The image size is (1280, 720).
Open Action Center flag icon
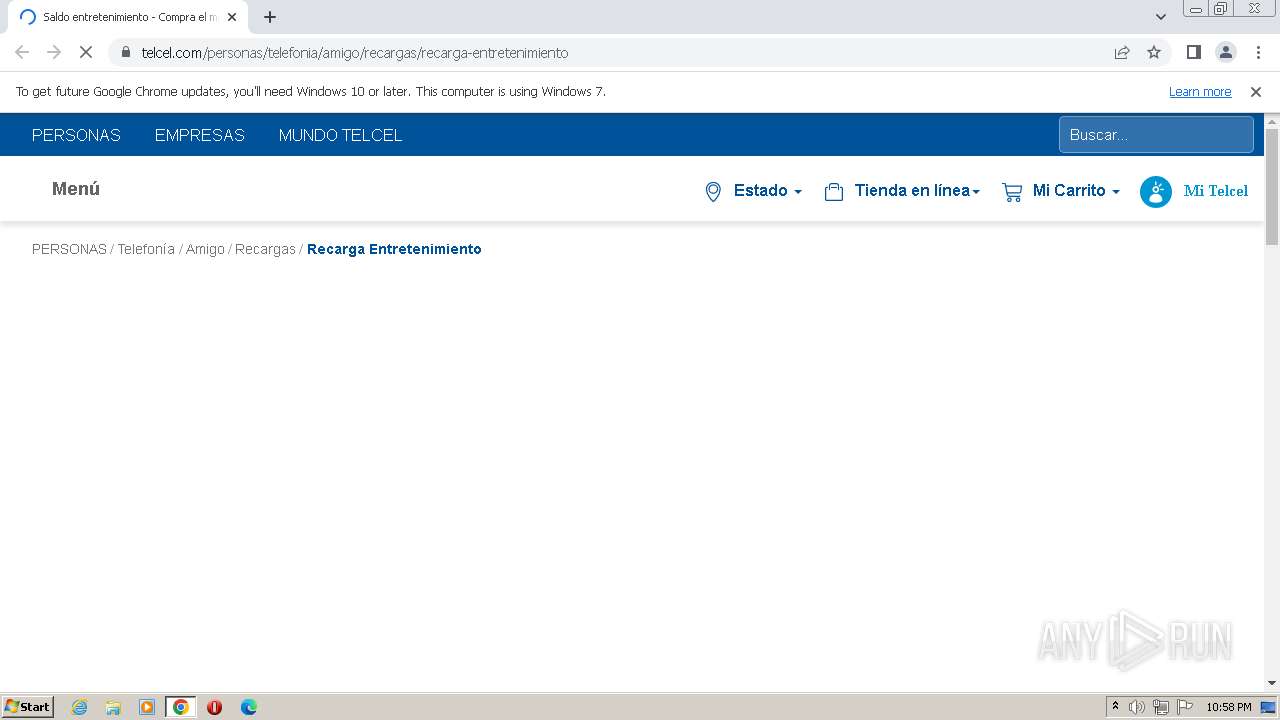pyautogui.click(x=1185, y=707)
